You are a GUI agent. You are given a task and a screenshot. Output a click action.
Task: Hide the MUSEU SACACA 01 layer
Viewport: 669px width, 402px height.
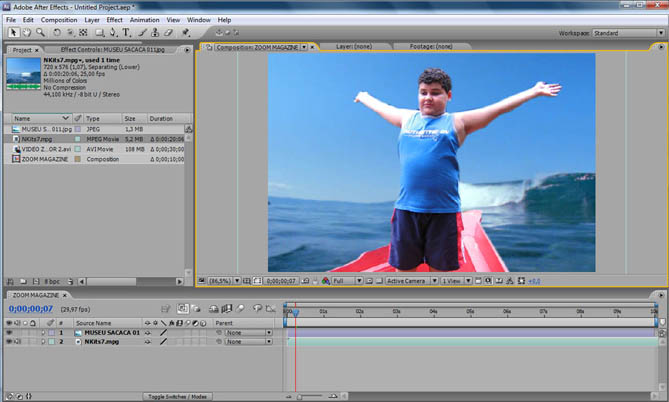(x=9, y=332)
